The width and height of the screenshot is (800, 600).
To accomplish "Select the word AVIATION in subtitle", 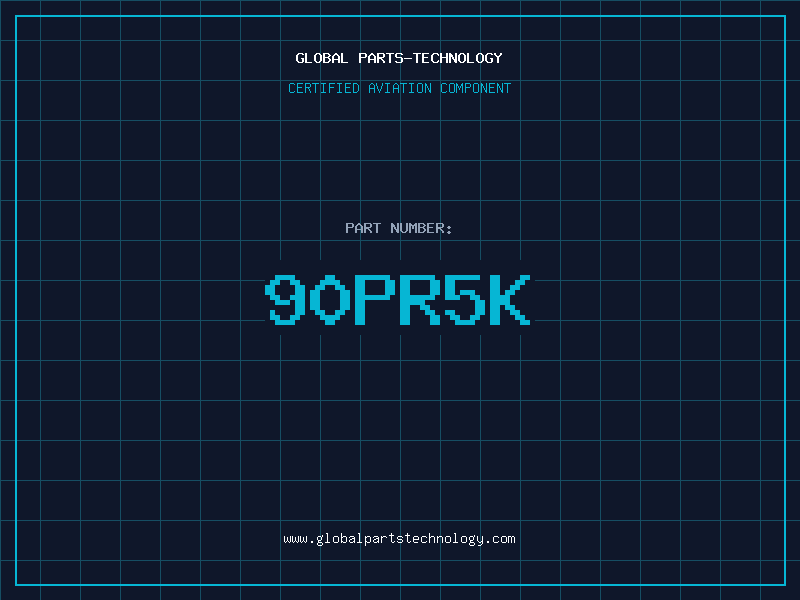I will pyautogui.click(x=400, y=88).
